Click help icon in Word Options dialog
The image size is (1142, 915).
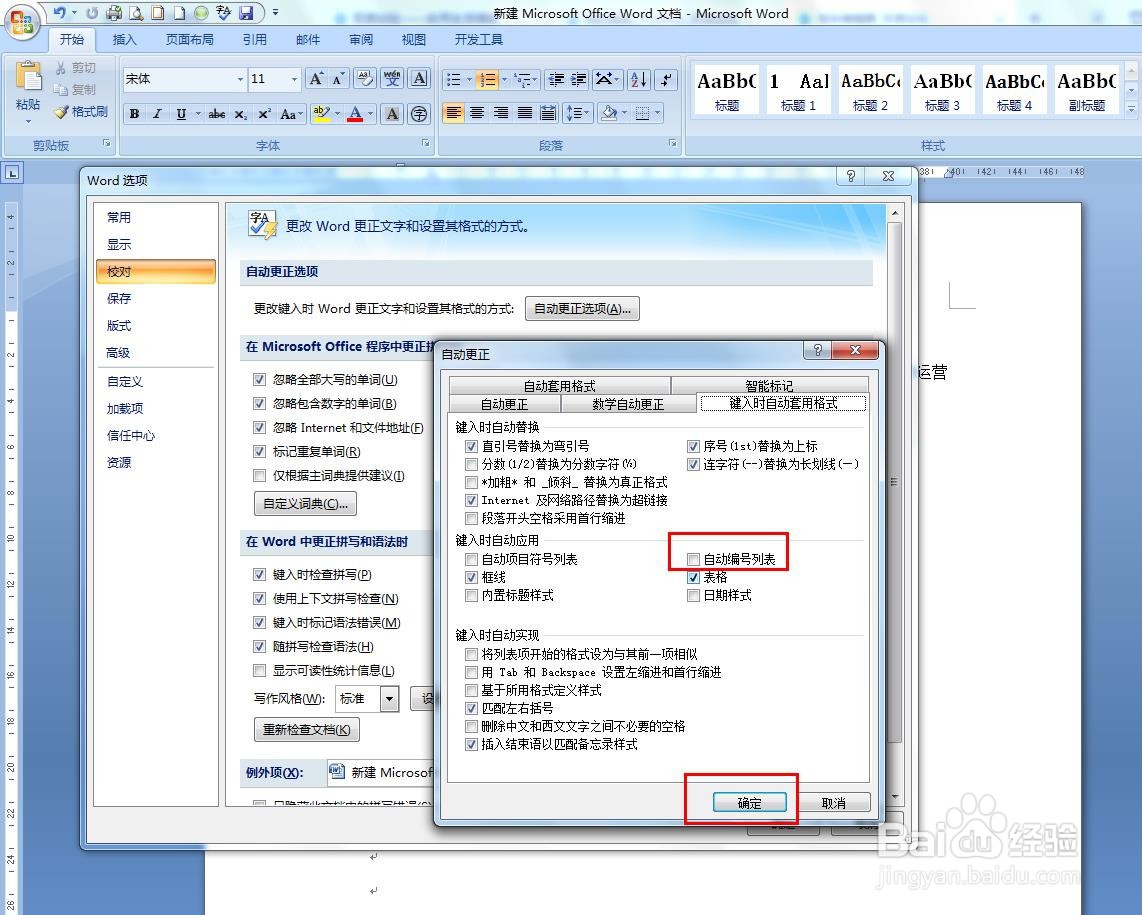pyautogui.click(x=850, y=176)
